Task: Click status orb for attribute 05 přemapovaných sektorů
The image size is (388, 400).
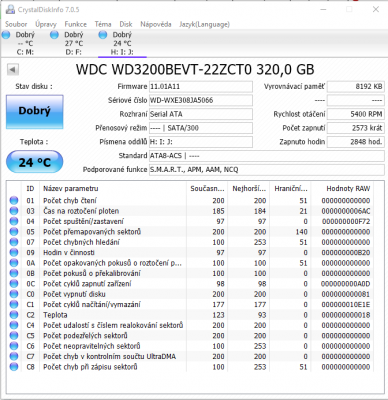Action: click(14, 232)
